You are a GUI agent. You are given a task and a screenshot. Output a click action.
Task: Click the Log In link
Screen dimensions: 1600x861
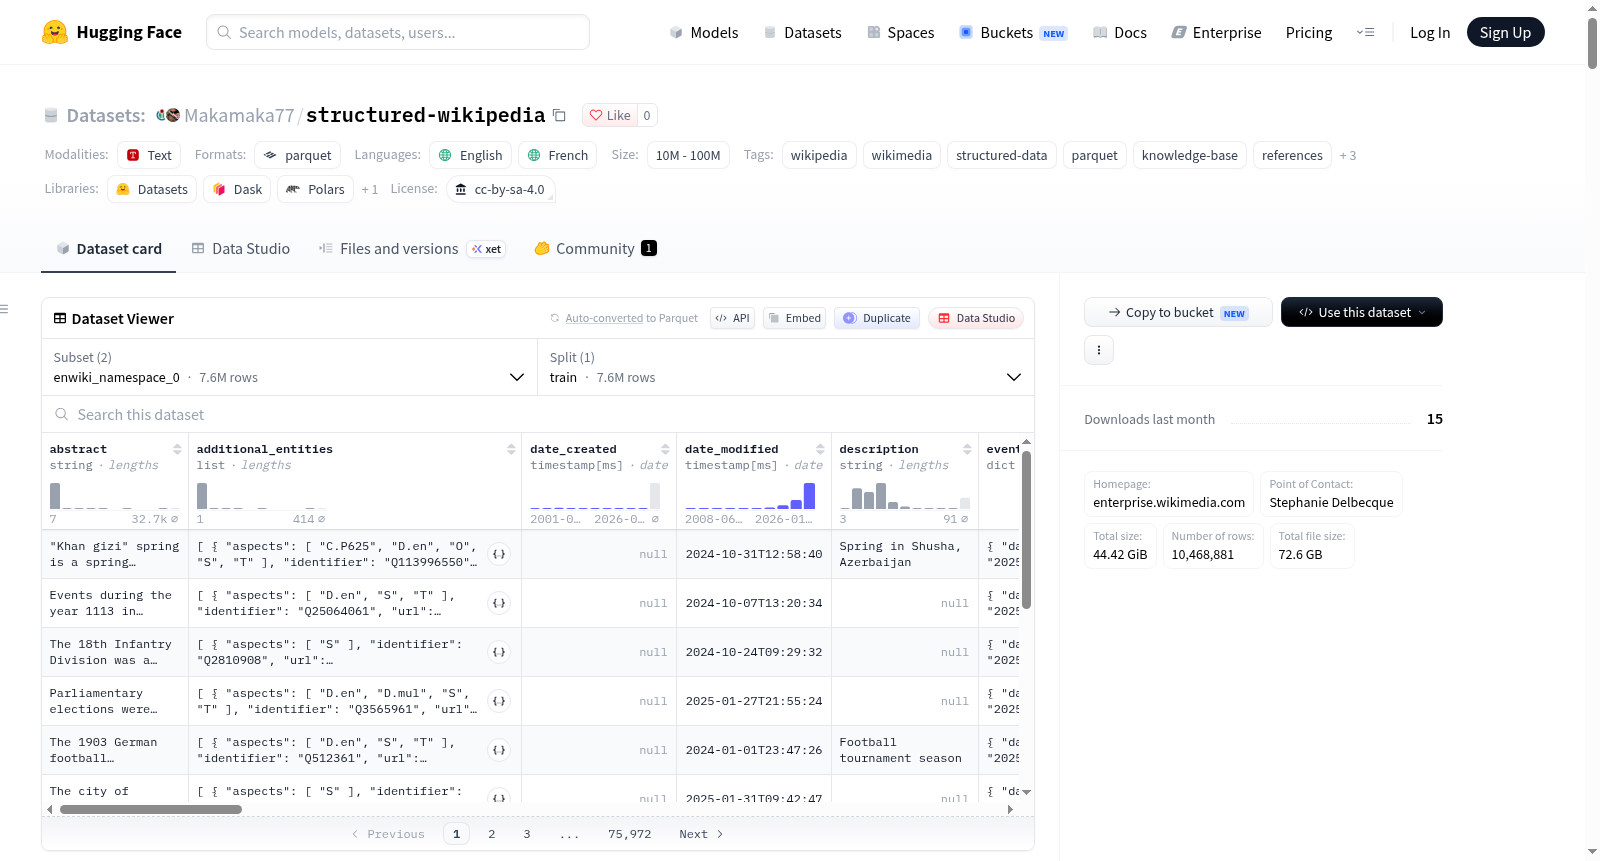click(x=1430, y=33)
